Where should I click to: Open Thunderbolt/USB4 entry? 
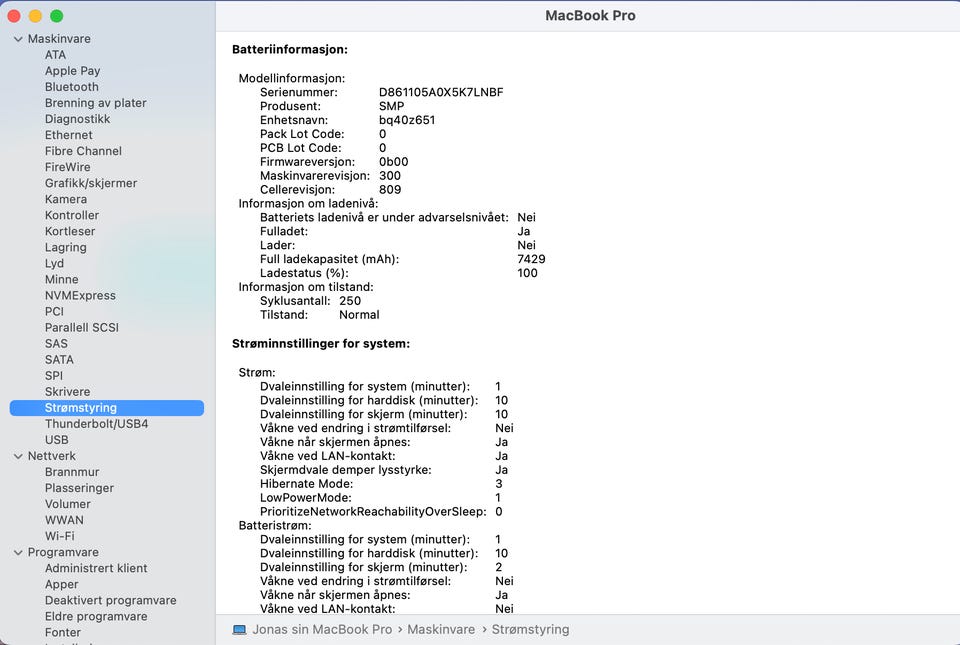point(96,423)
